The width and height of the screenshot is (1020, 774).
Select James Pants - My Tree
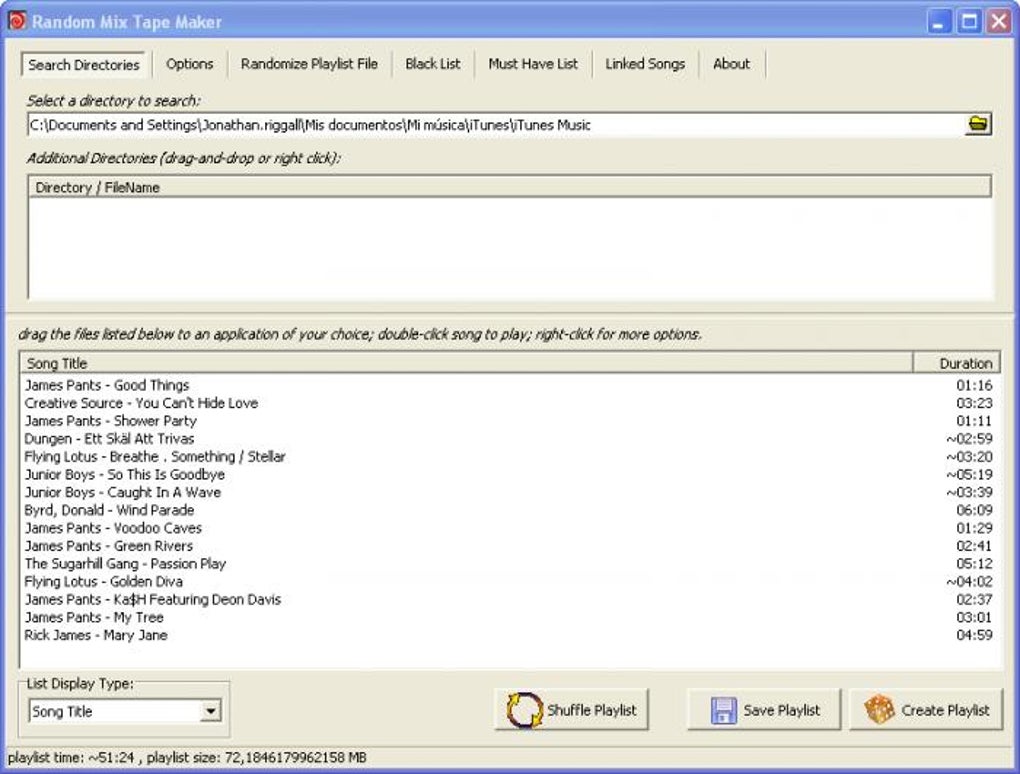[509, 618]
